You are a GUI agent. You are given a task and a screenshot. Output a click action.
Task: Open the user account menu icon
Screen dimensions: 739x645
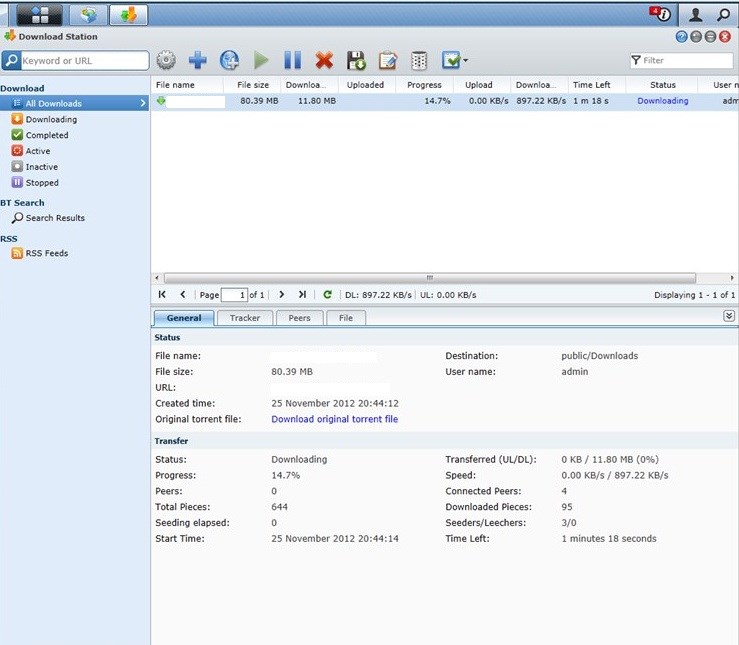(695, 15)
